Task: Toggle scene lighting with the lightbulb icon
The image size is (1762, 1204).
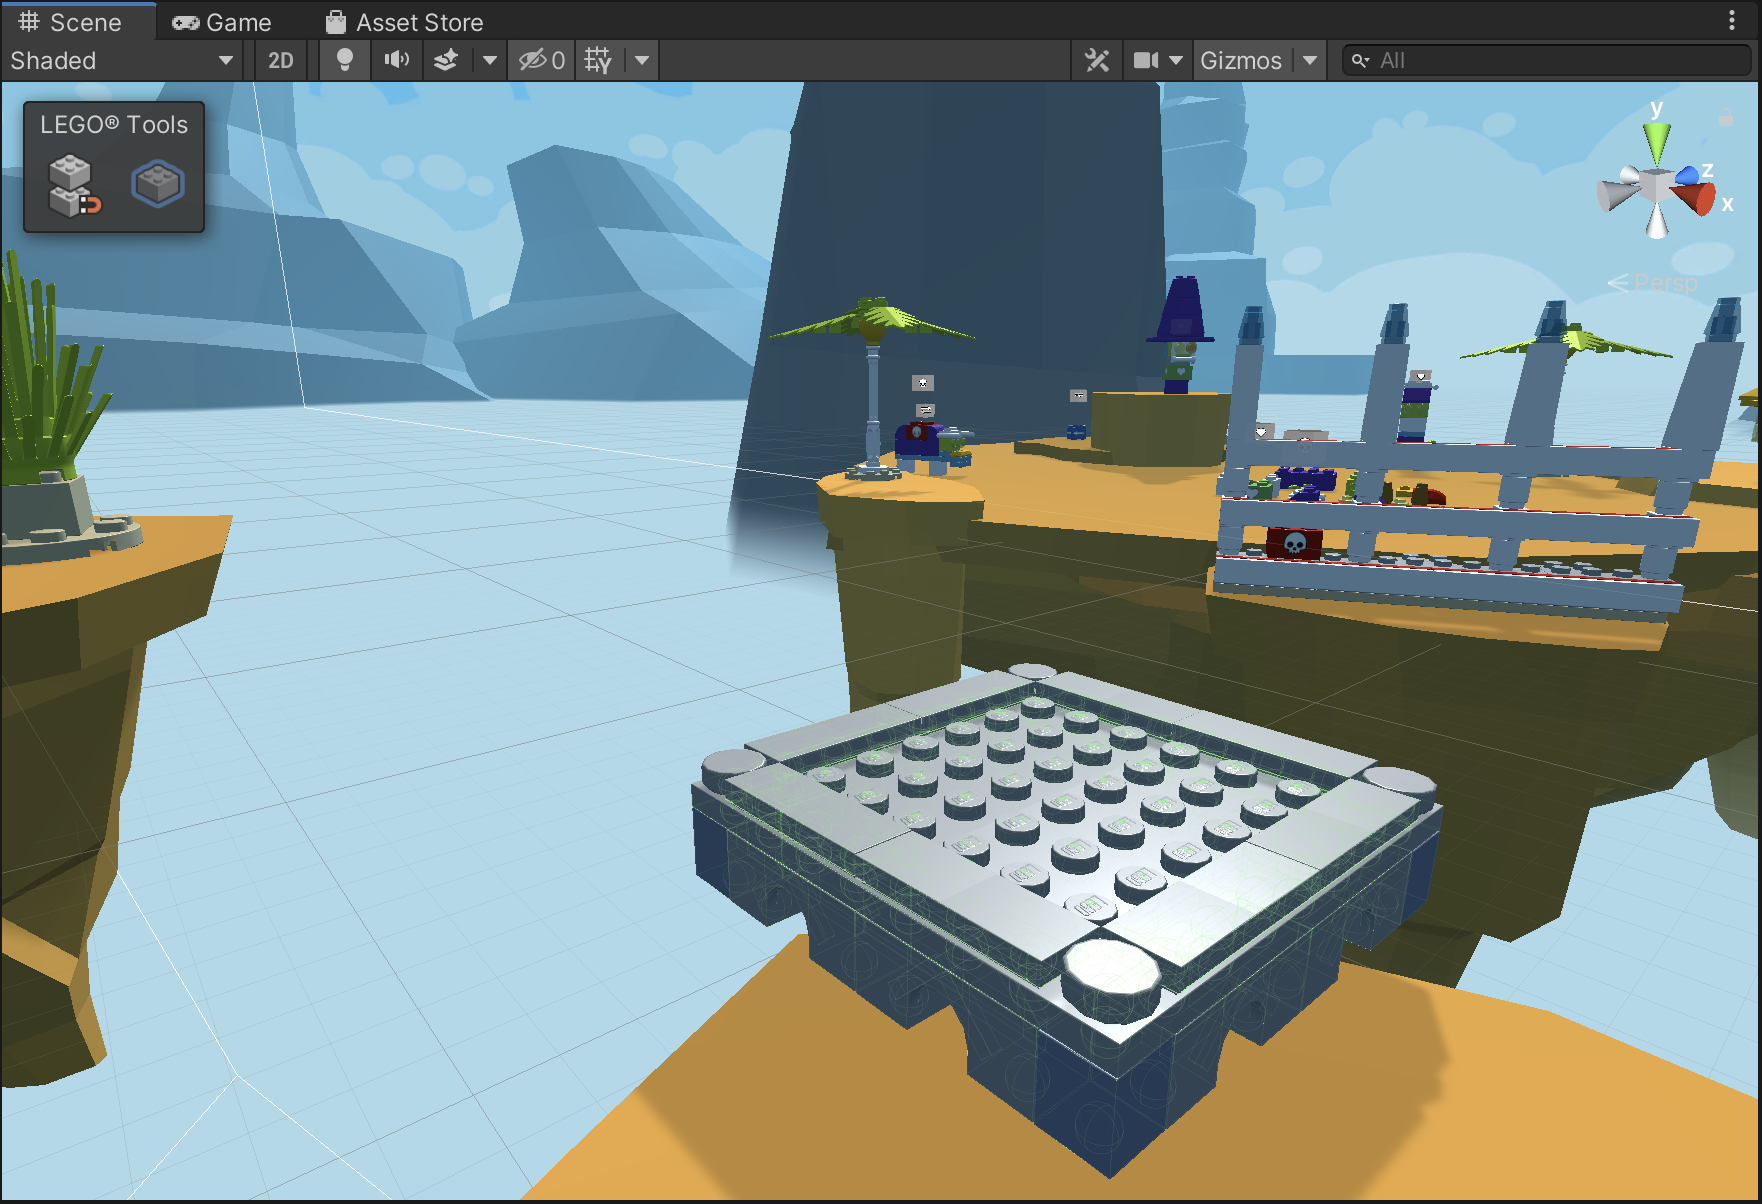Action: click(x=345, y=61)
